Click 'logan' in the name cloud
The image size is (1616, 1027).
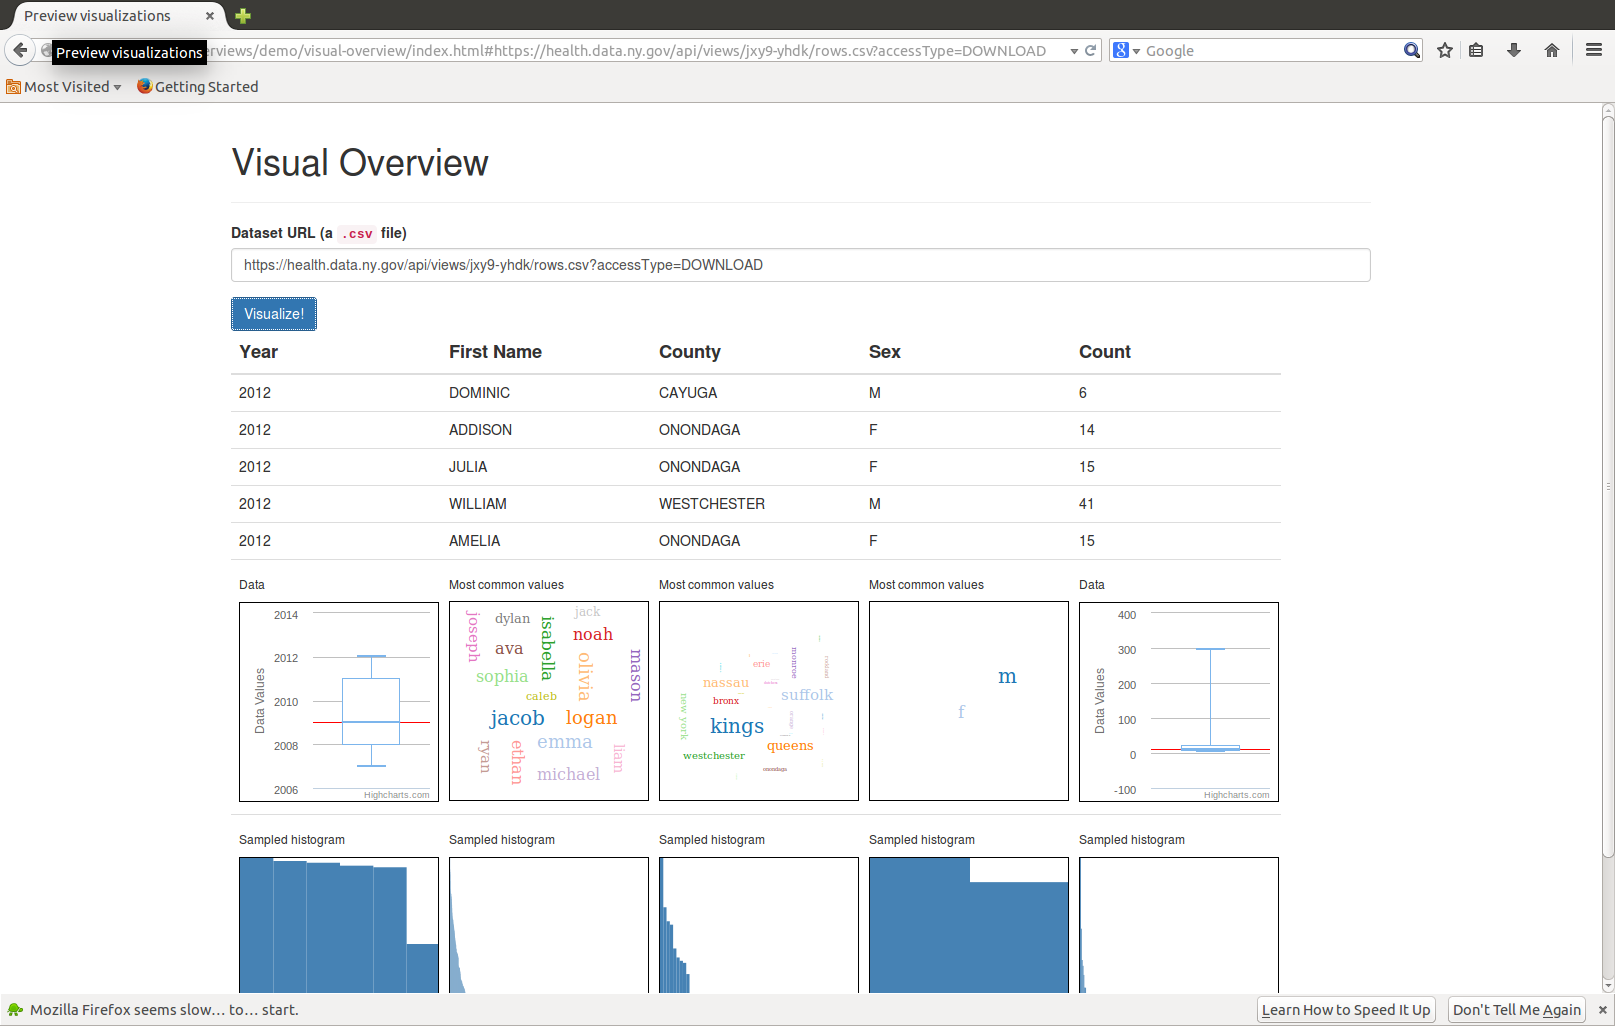(x=591, y=718)
